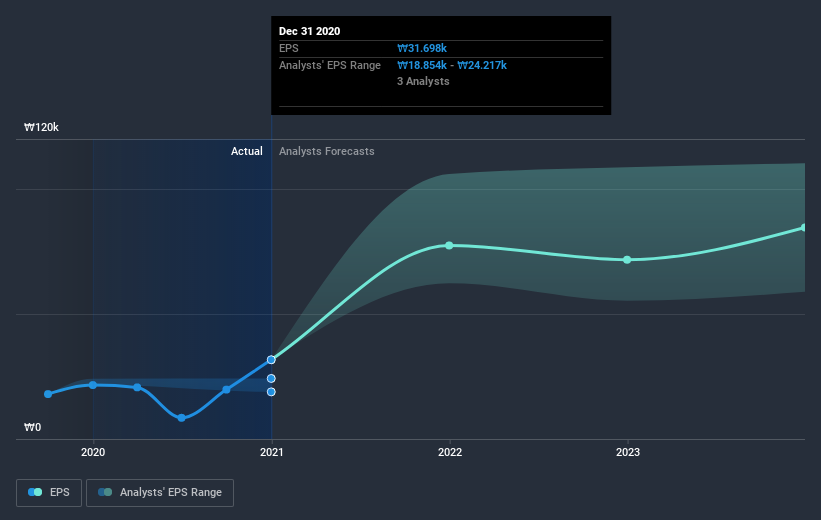Select the lower analyst range marker at 2021
Image resolution: width=821 pixels, height=520 pixels.
271,392
